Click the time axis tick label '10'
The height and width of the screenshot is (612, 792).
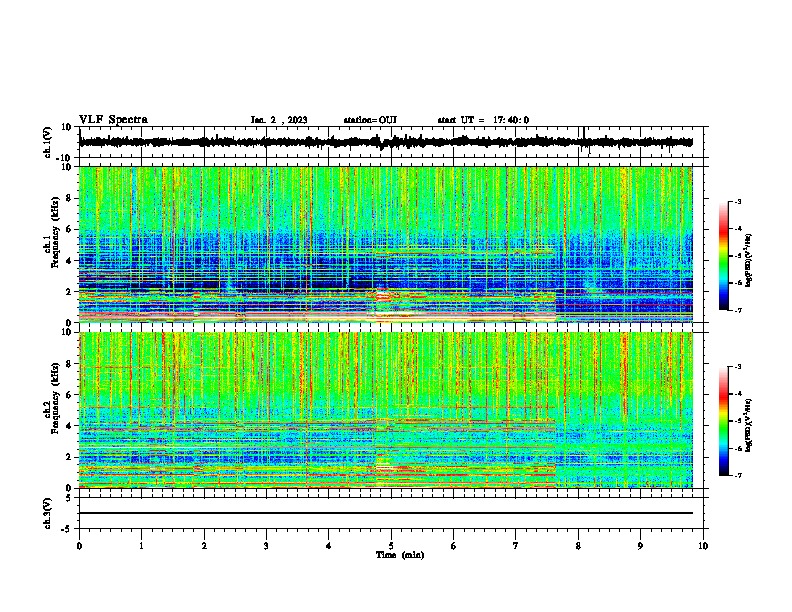click(703, 546)
